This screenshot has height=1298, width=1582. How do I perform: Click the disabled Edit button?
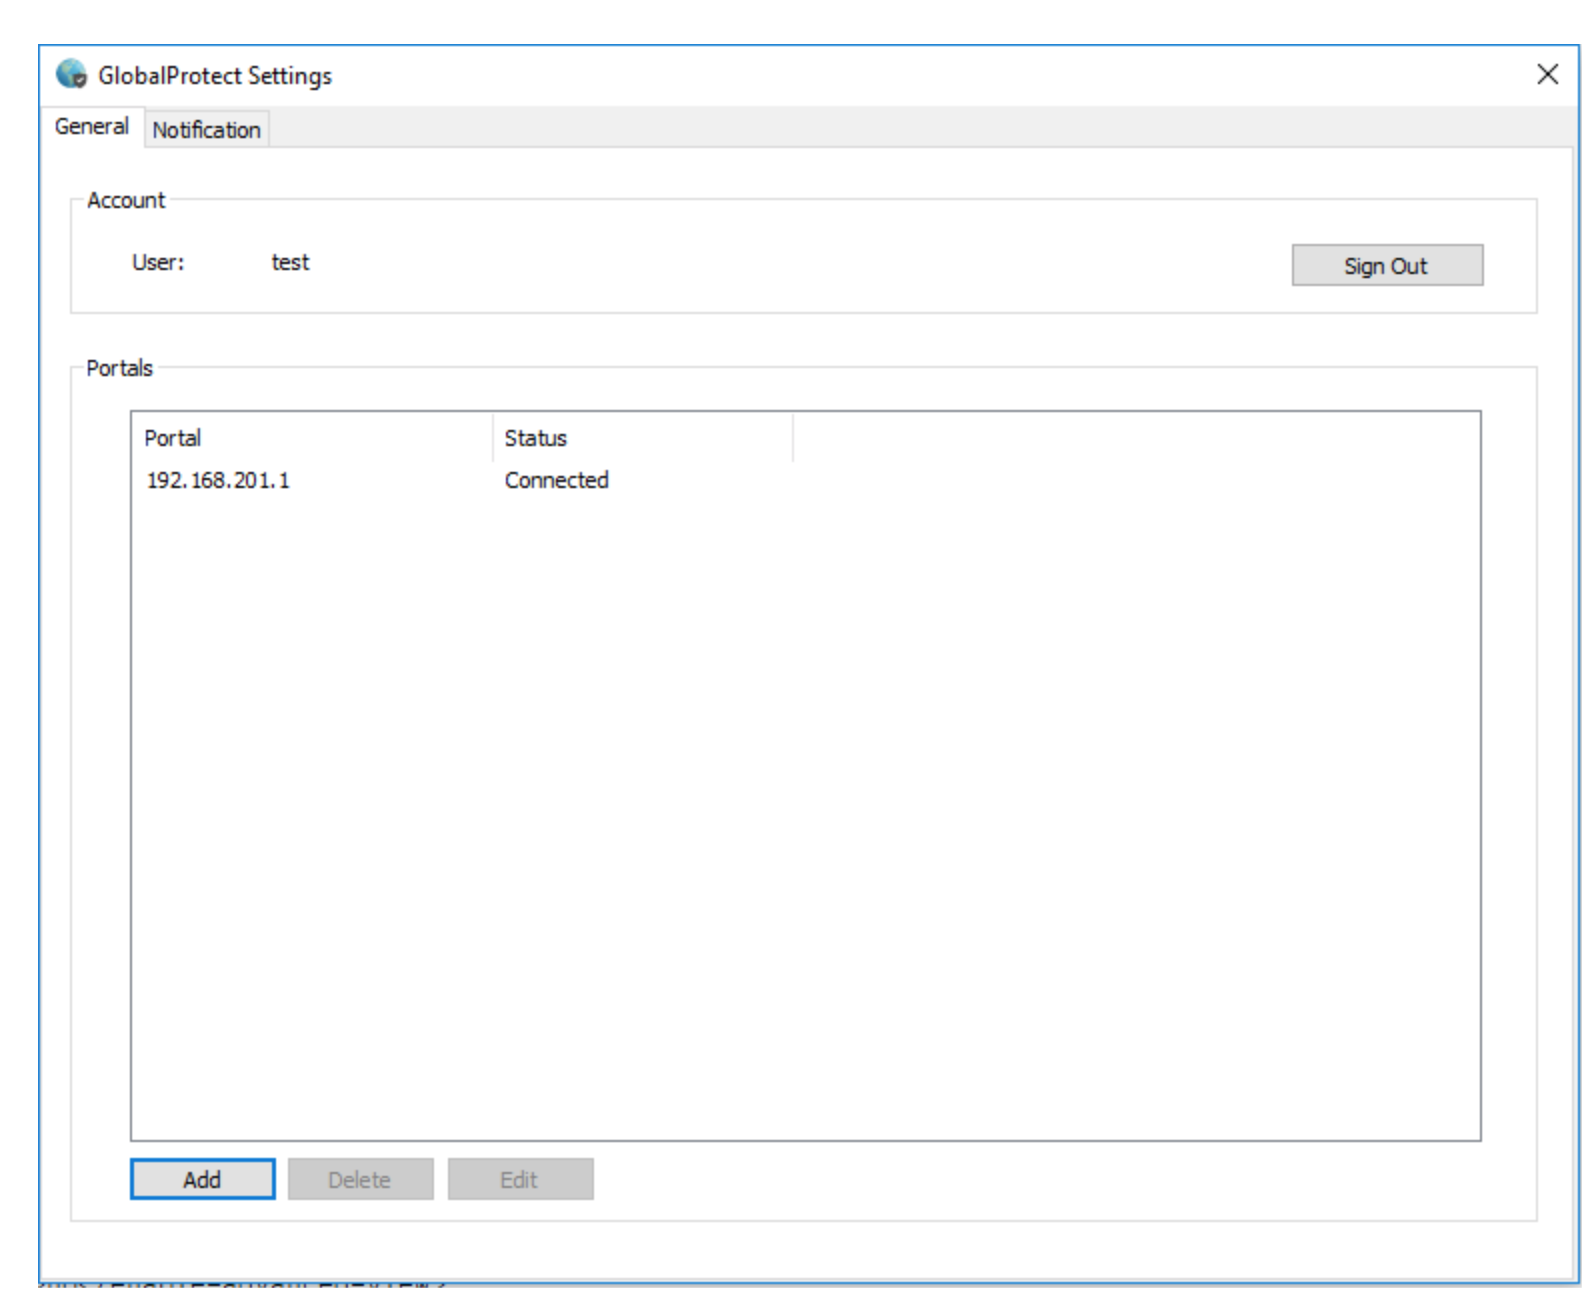pyautogui.click(x=520, y=1180)
